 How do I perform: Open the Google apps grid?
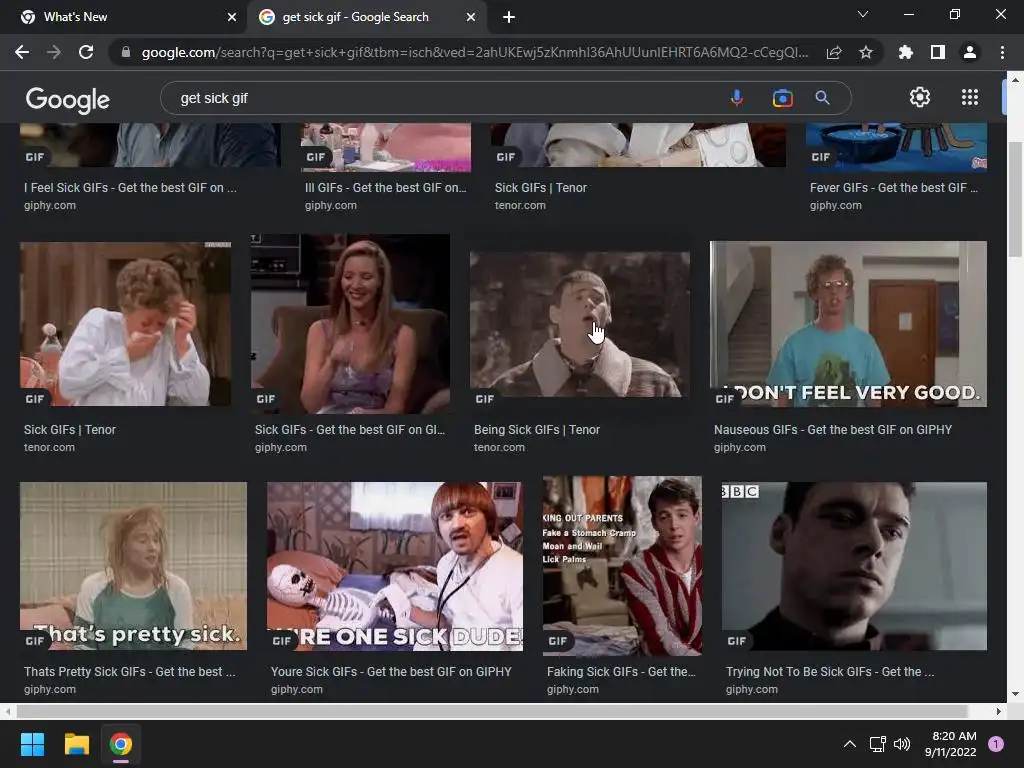970,97
